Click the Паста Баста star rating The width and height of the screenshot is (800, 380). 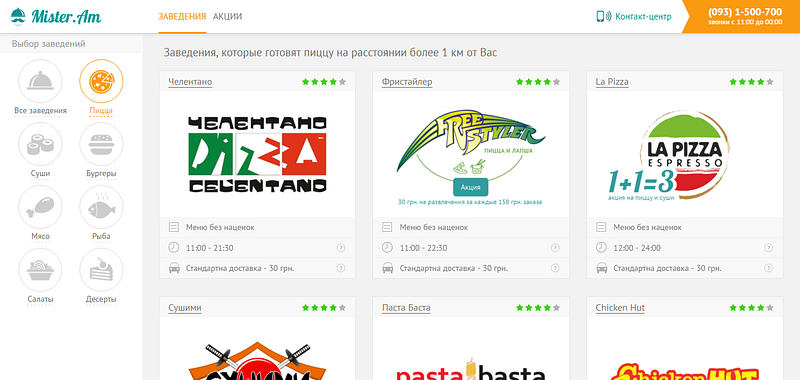click(x=538, y=308)
